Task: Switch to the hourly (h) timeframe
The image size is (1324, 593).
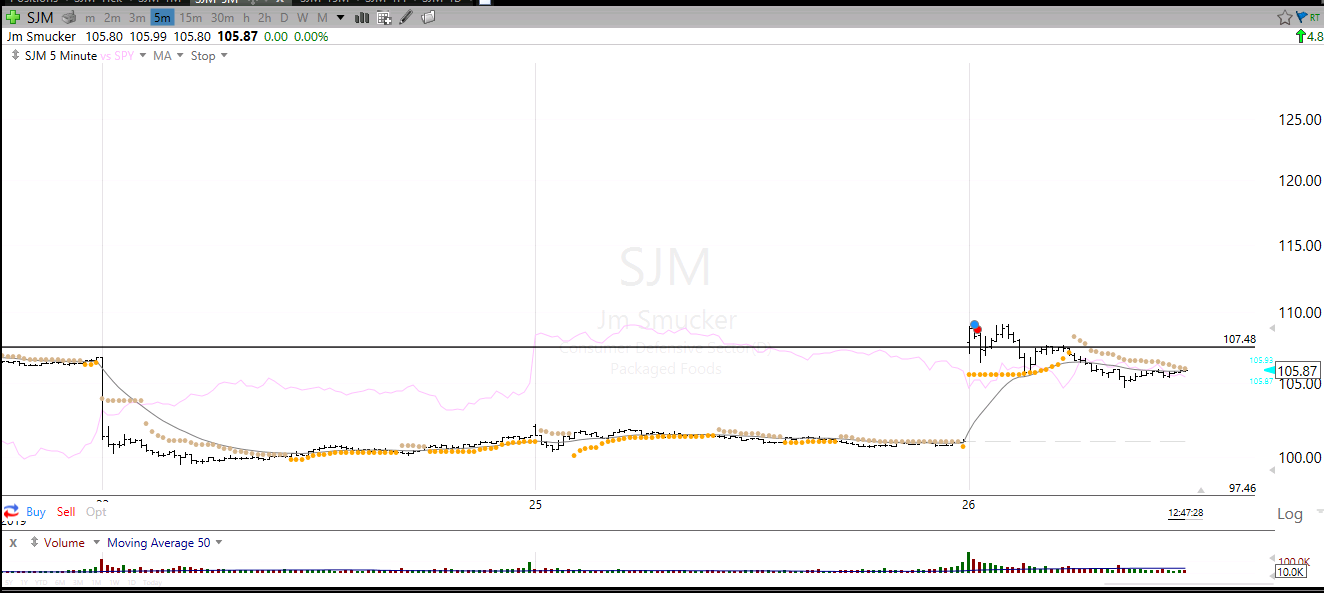Action: (246, 18)
